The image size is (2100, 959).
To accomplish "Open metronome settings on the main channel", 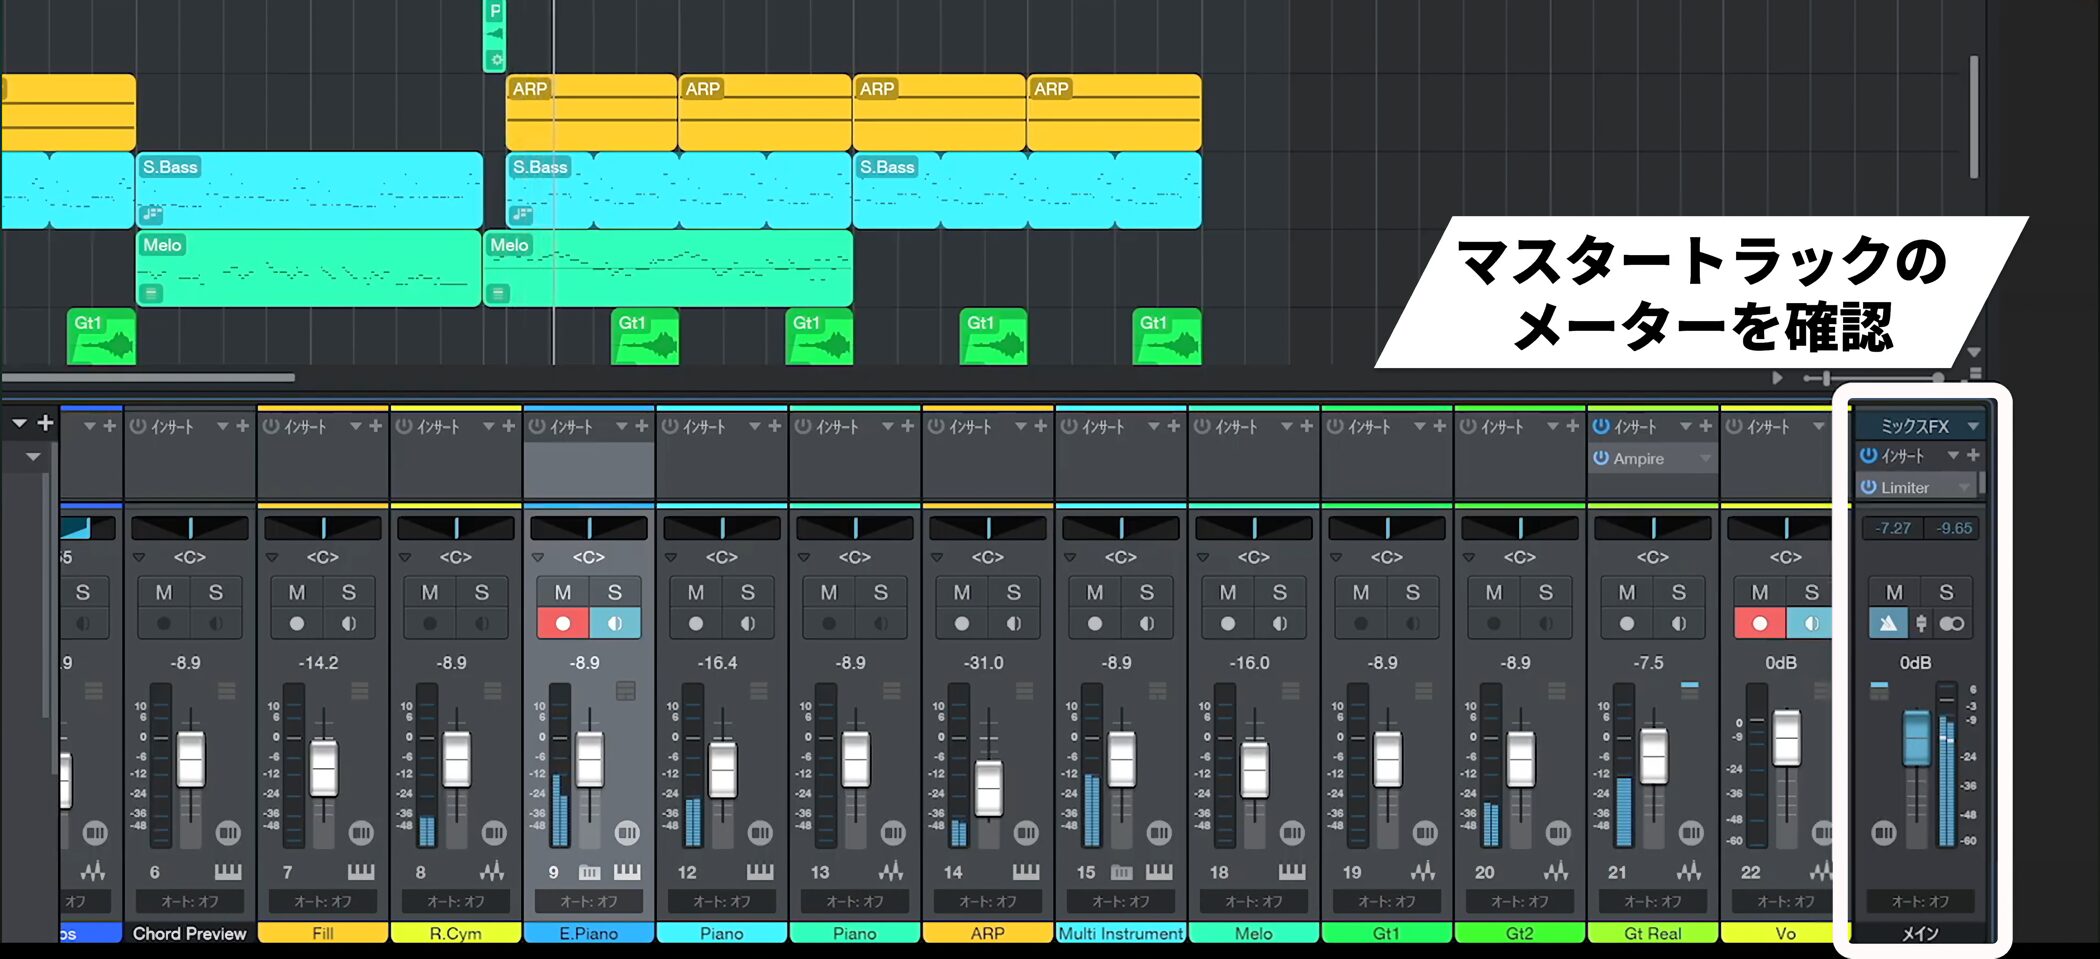I will tap(1921, 623).
